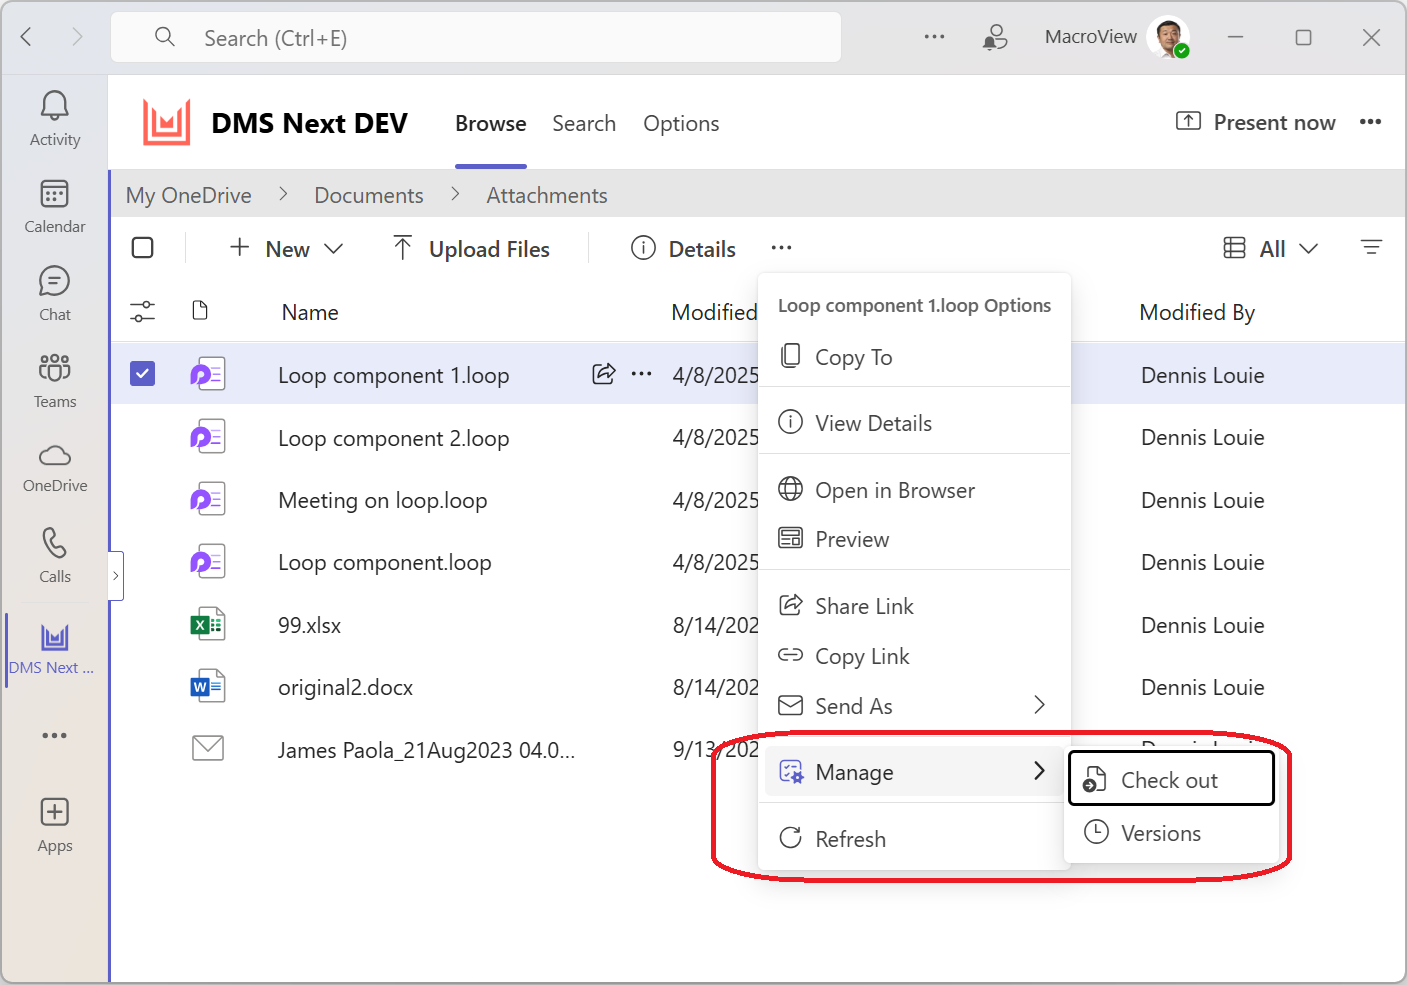Choose Preview in context menu

click(x=915, y=539)
